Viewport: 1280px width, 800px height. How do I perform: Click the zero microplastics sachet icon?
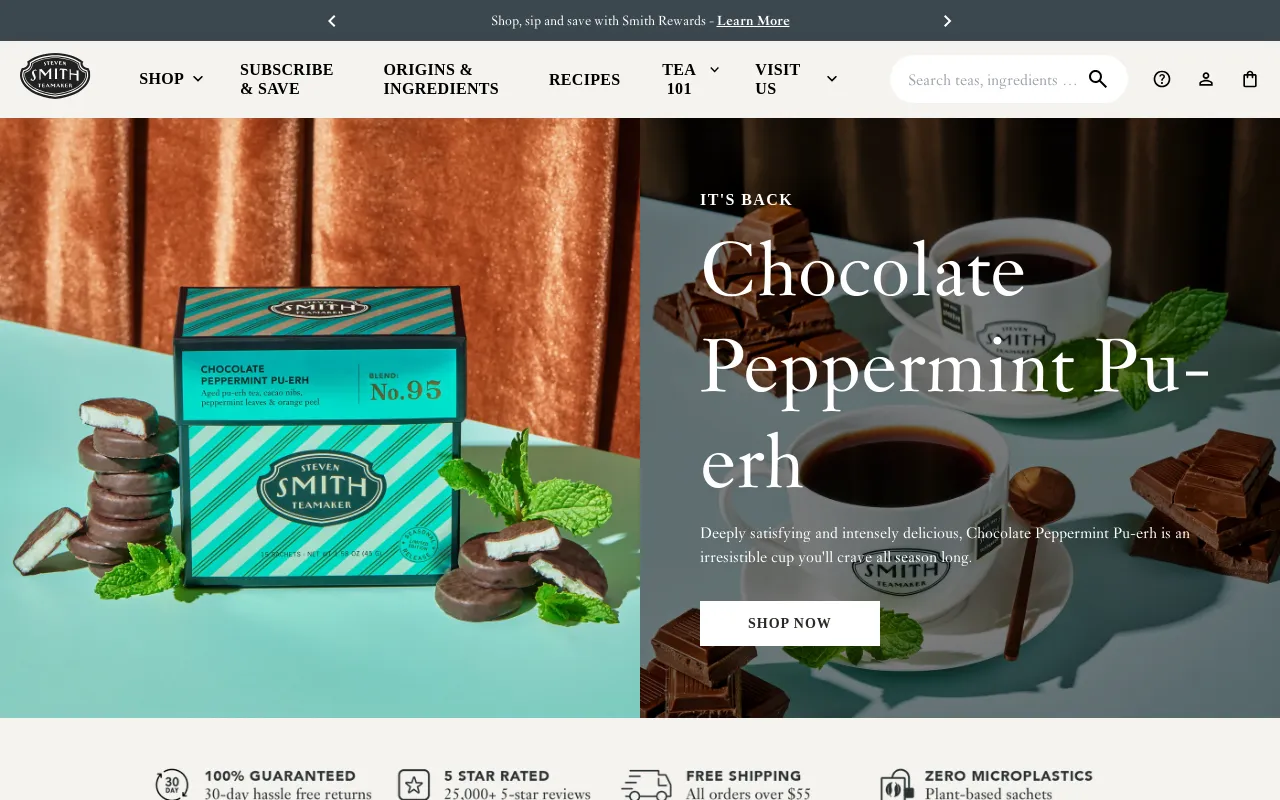pos(897,785)
